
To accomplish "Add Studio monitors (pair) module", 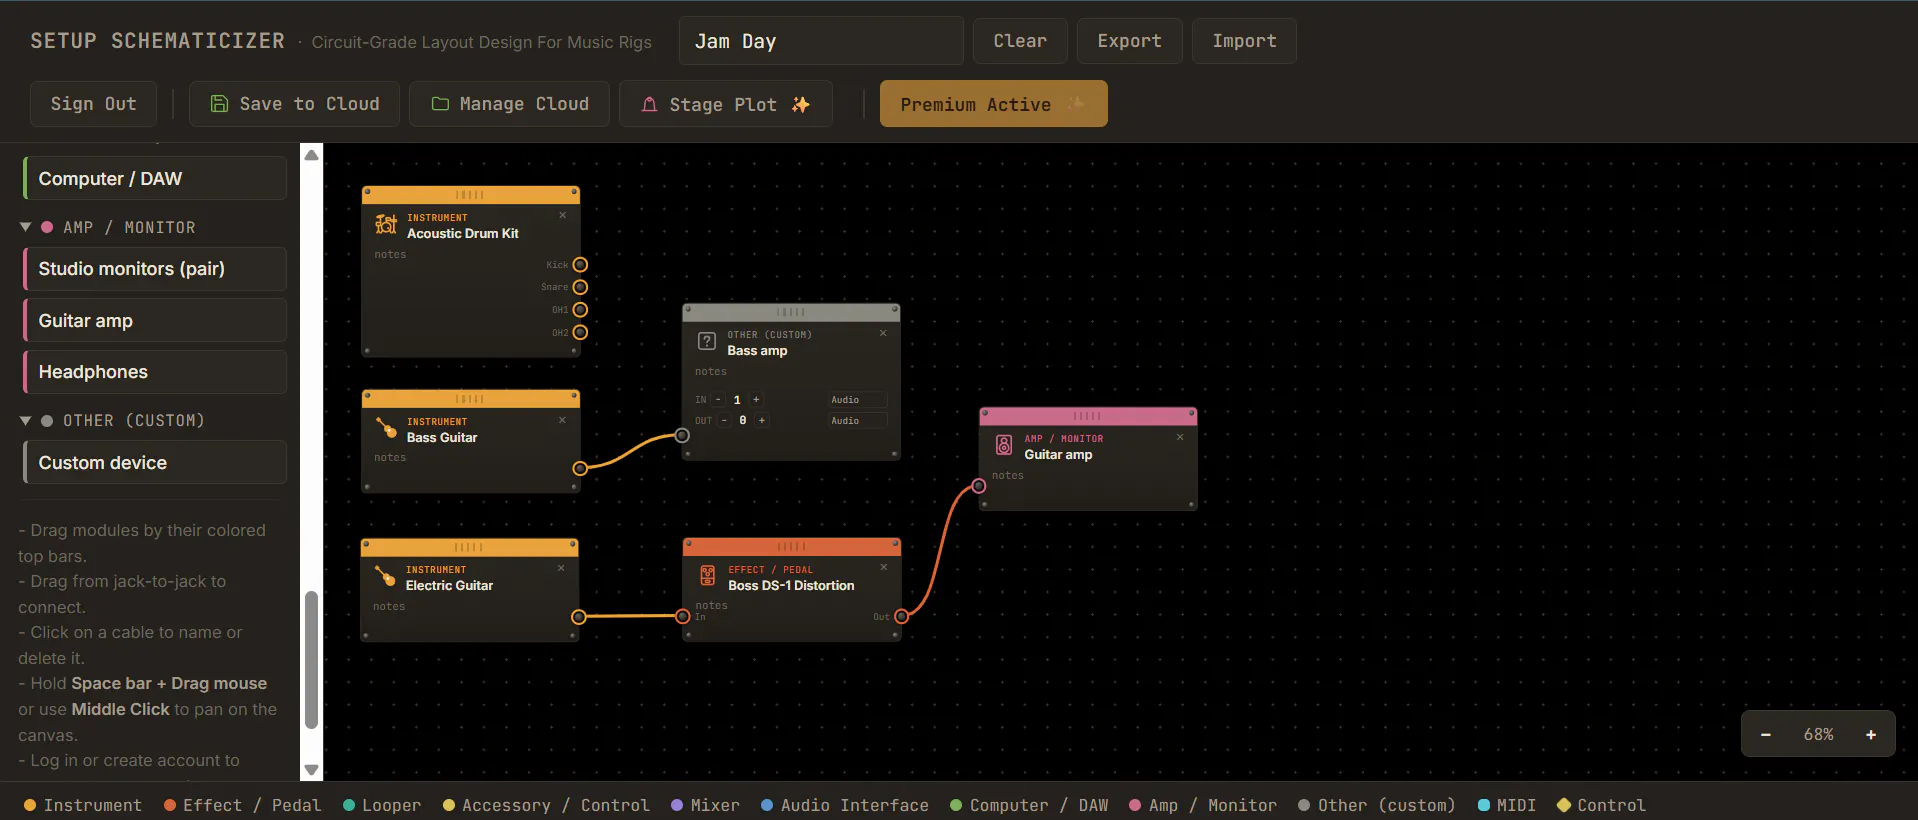I will click(x=155, y=269).
